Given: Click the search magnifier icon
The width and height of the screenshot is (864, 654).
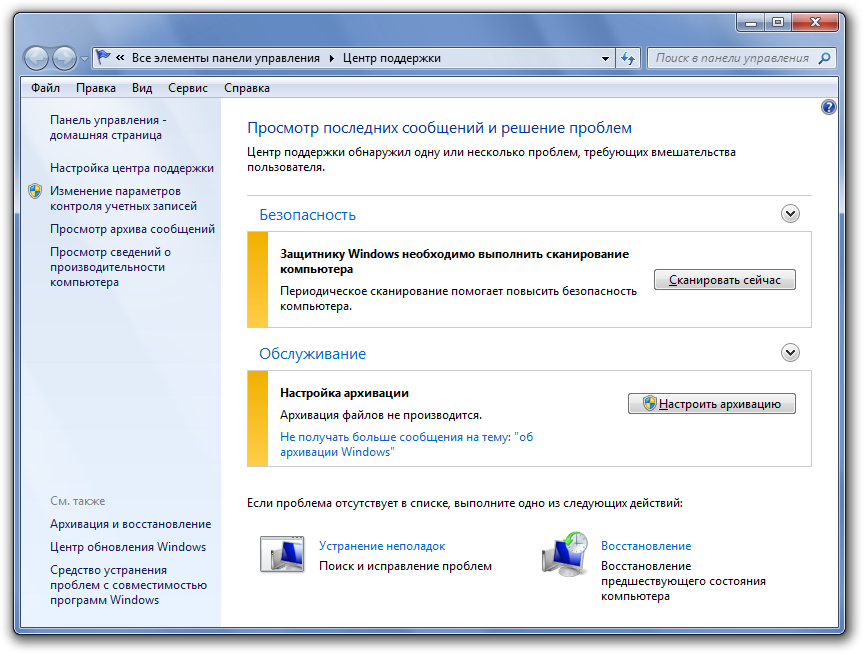Looking at the screenshot, I should tap(826, 58).
